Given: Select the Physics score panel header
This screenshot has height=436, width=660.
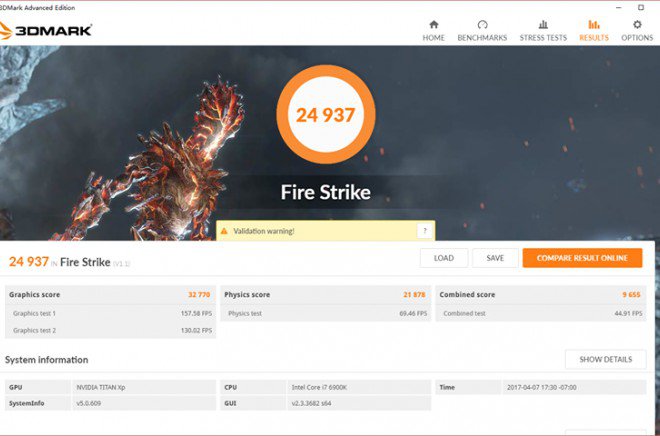Looking at the screenshot, I should pyautogui.click(x=326, y=295).
